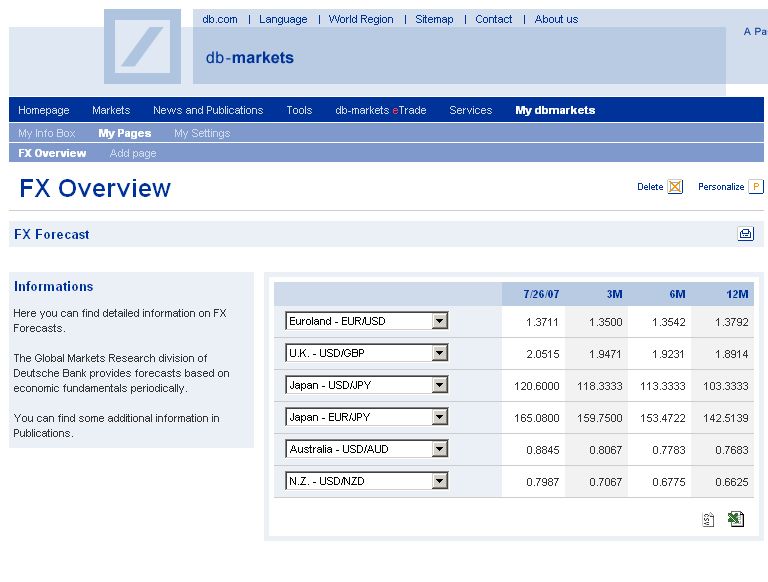Click the 7/26/07 column header
This screenshot has width=768, height=582.
[541, 294]
